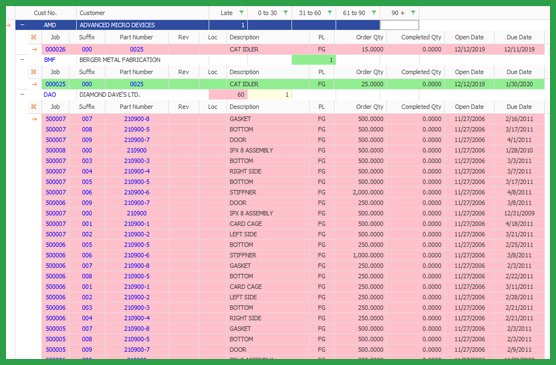The image size is (556, 365).
Task: Click due date 2/9/2011
Action: (x=519, y=349)
